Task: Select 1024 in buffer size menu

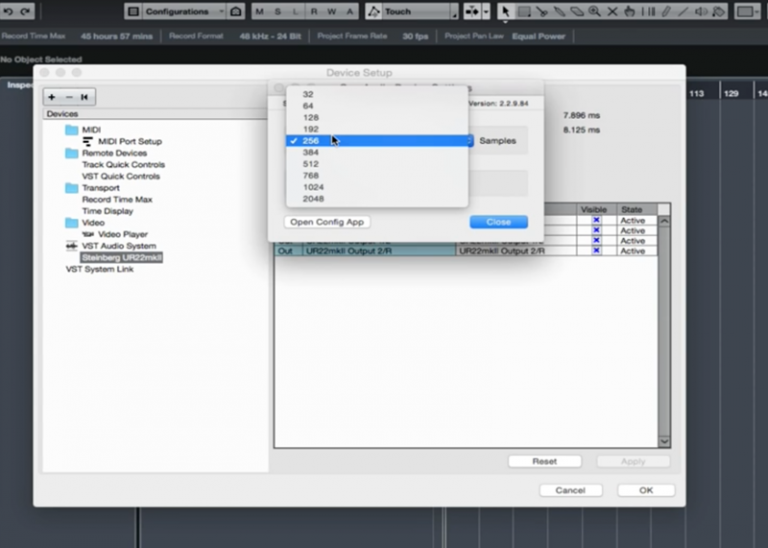Action: coord(313,187)
